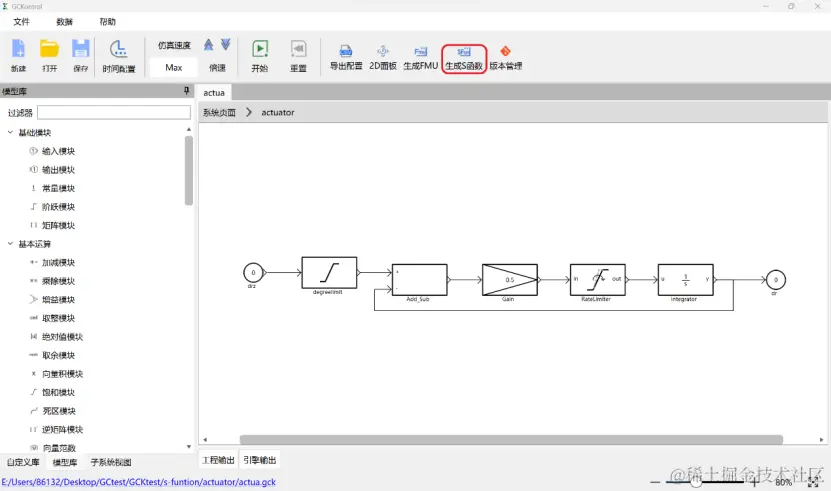Select 取余模块 in the library

pos(58,355)
